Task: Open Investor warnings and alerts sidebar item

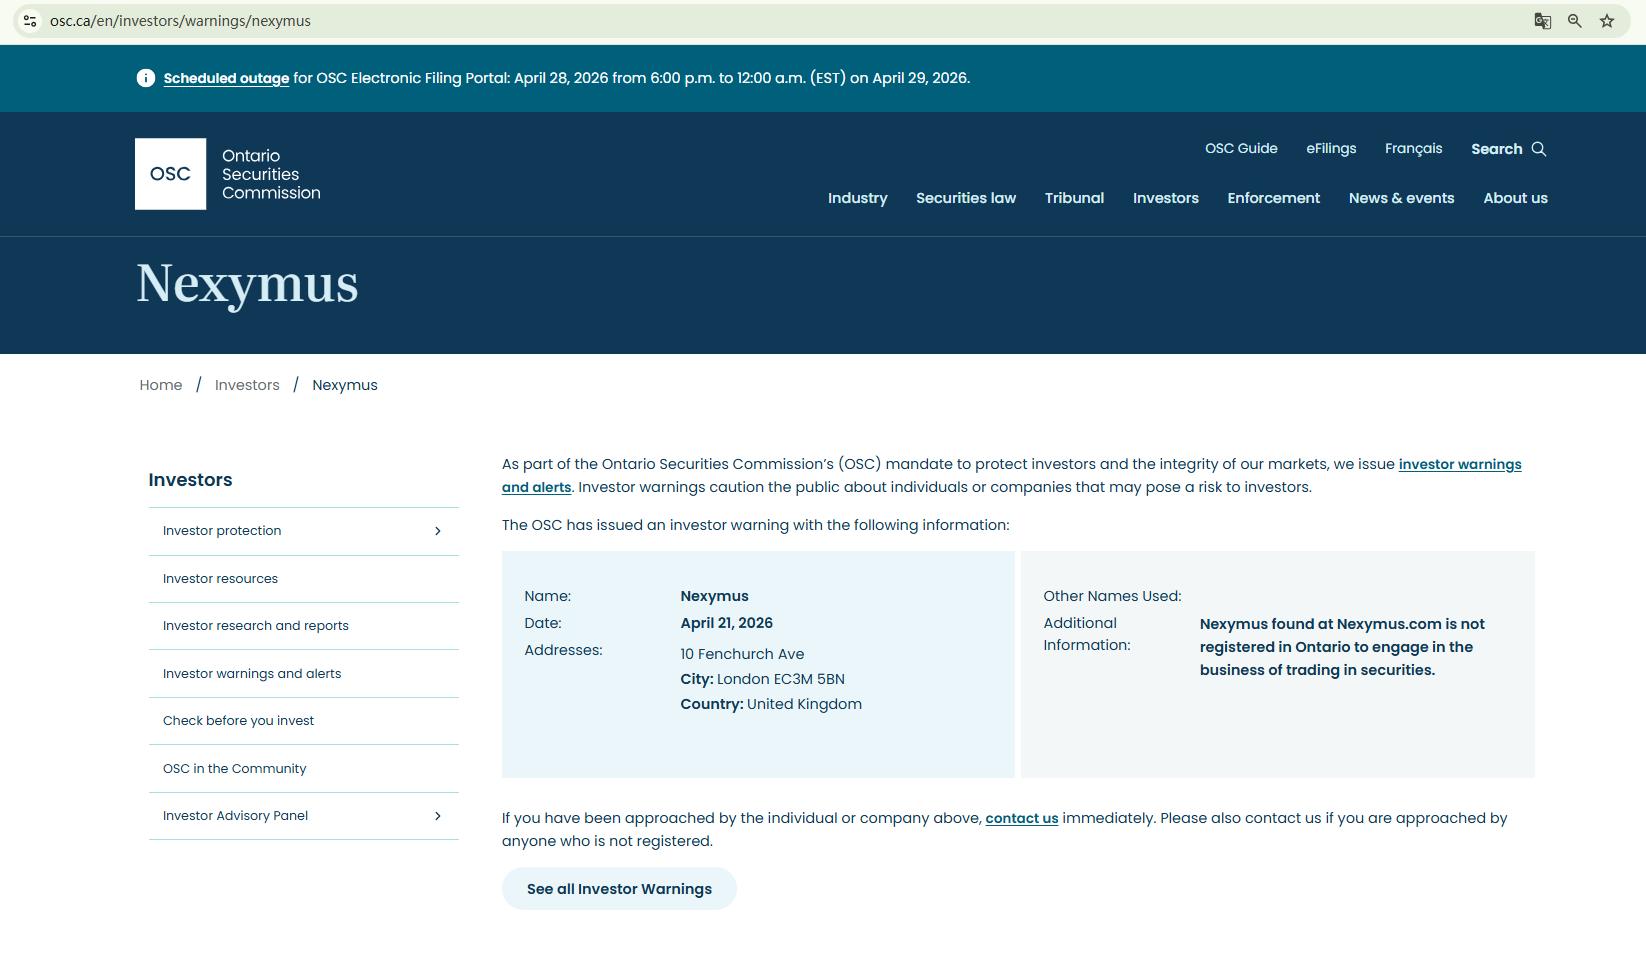Action: 304,674
